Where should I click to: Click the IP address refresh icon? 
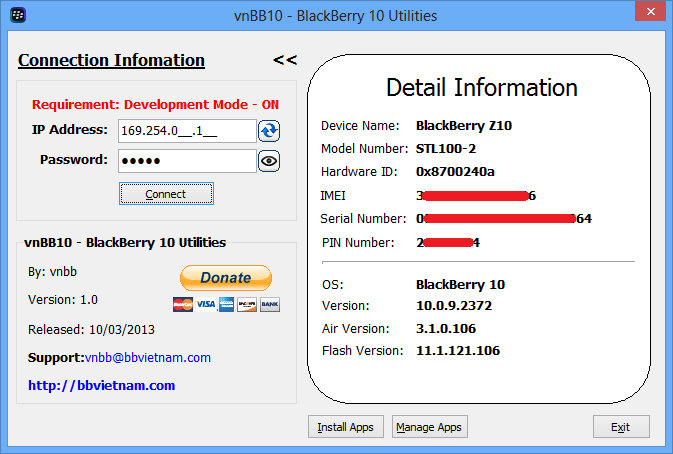tap(269, 131)
